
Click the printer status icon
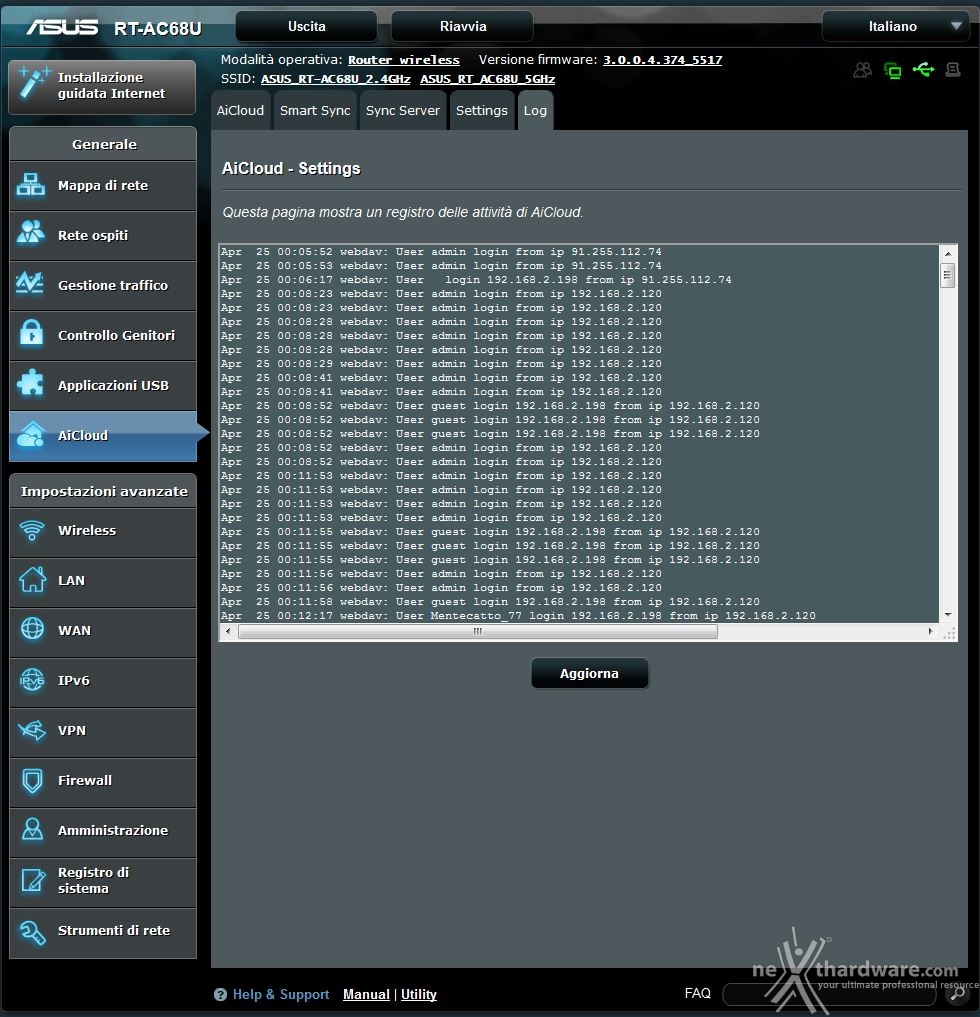pos(953,69)
